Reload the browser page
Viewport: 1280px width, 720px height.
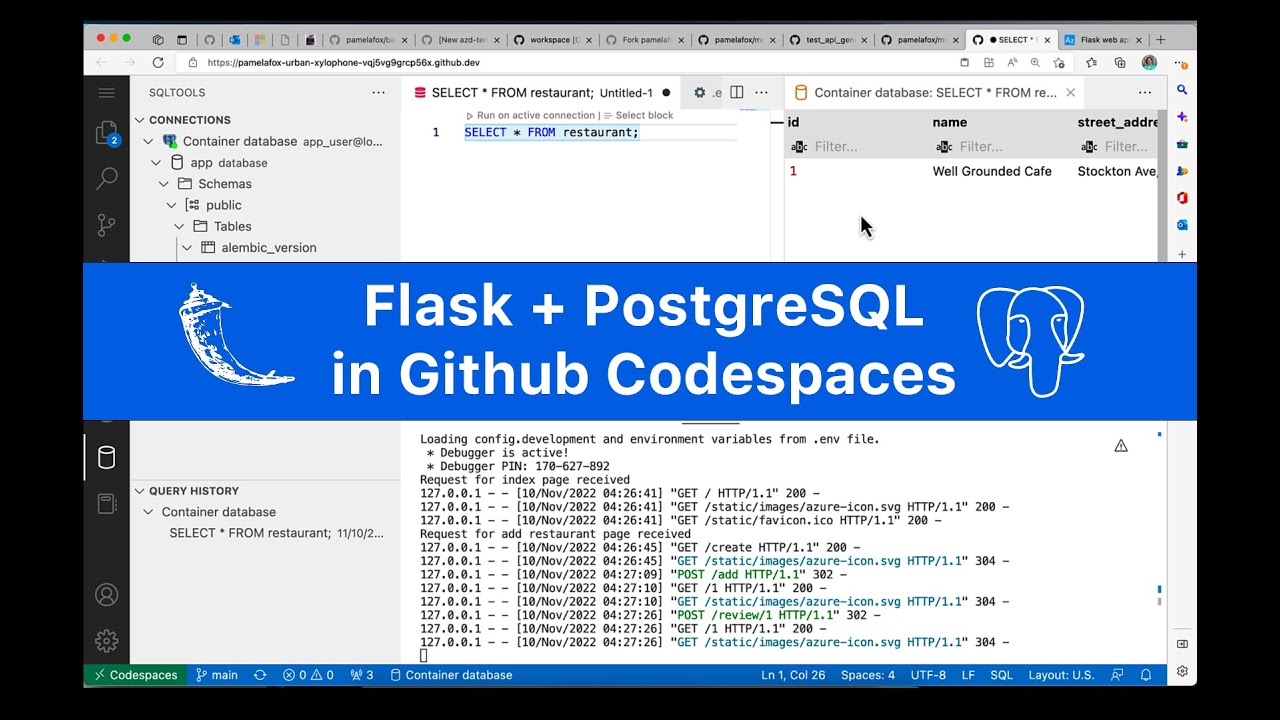click(x=158, y=62)
